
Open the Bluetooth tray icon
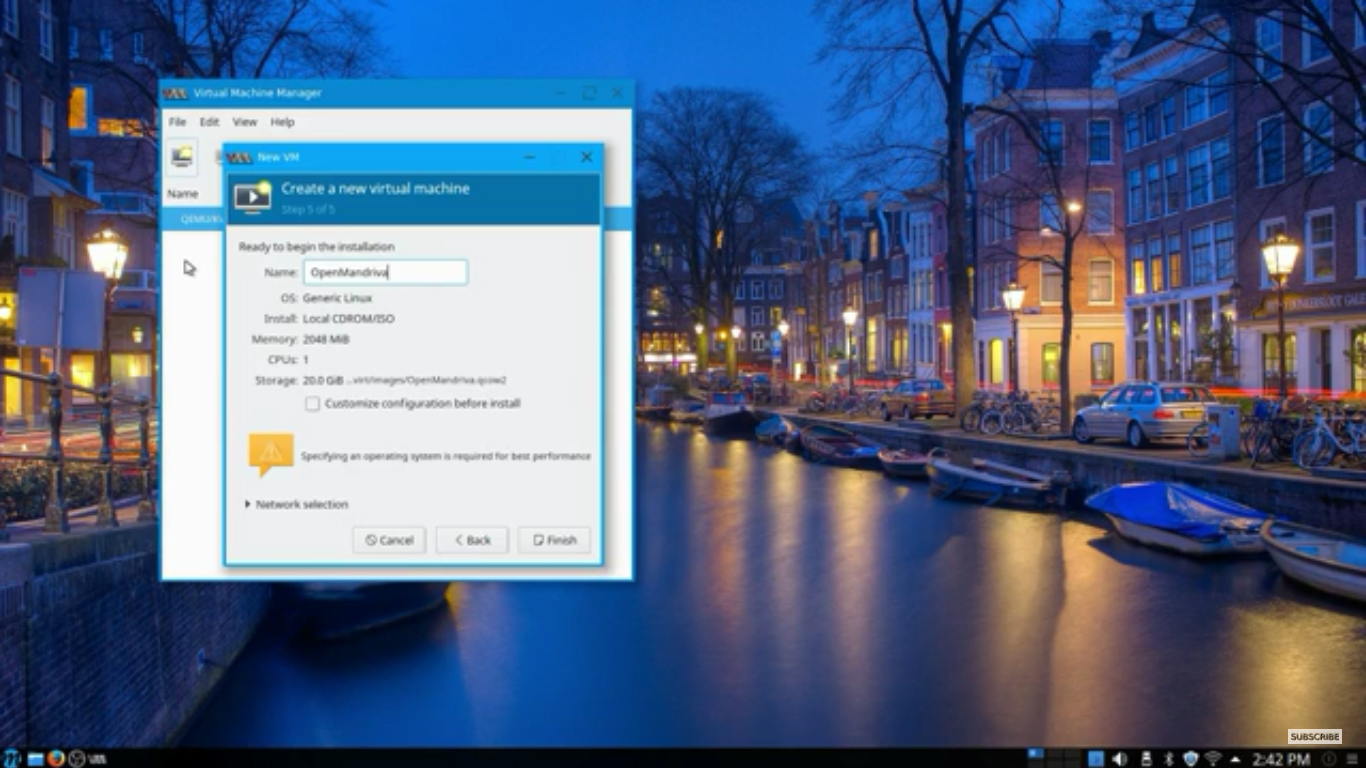(x=1169, y=759)
